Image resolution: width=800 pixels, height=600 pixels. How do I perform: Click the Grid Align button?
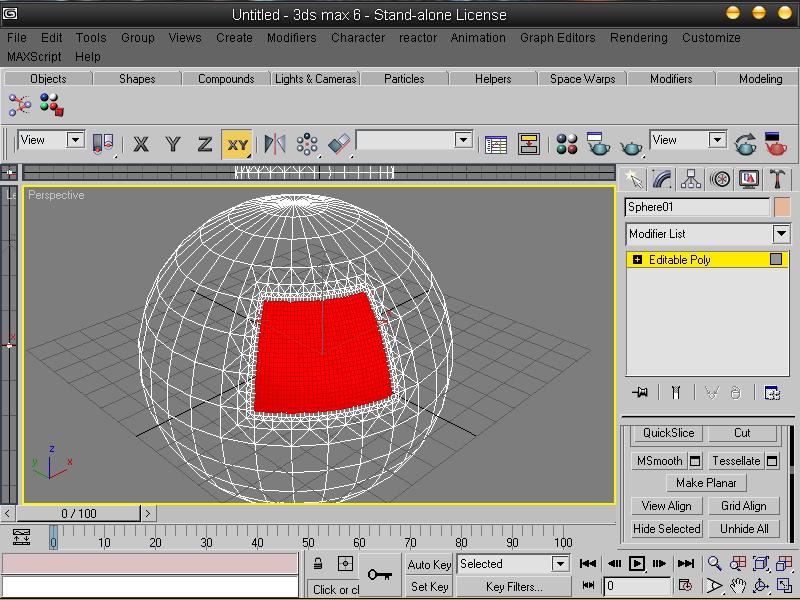pyautogui.click(x=744, y=506)
